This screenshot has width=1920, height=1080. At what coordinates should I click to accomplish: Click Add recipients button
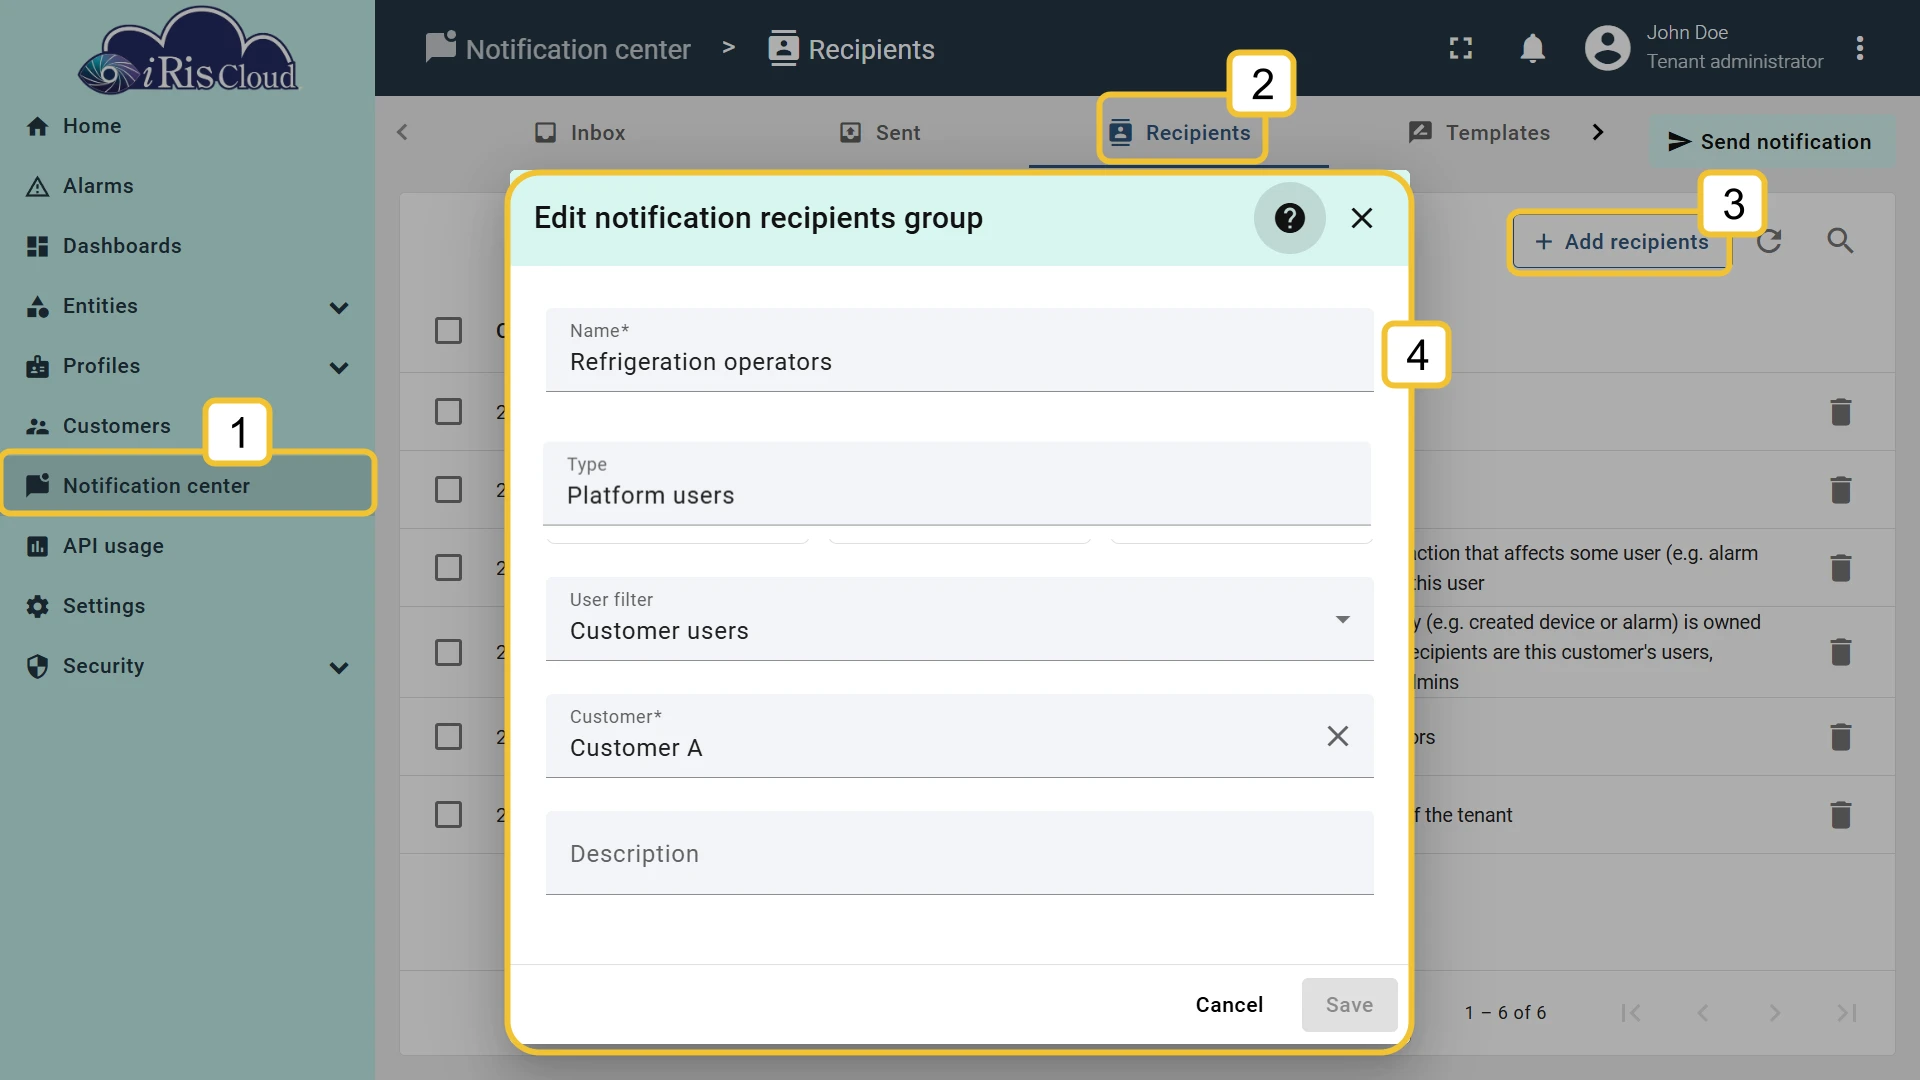tap(1620, 242)
